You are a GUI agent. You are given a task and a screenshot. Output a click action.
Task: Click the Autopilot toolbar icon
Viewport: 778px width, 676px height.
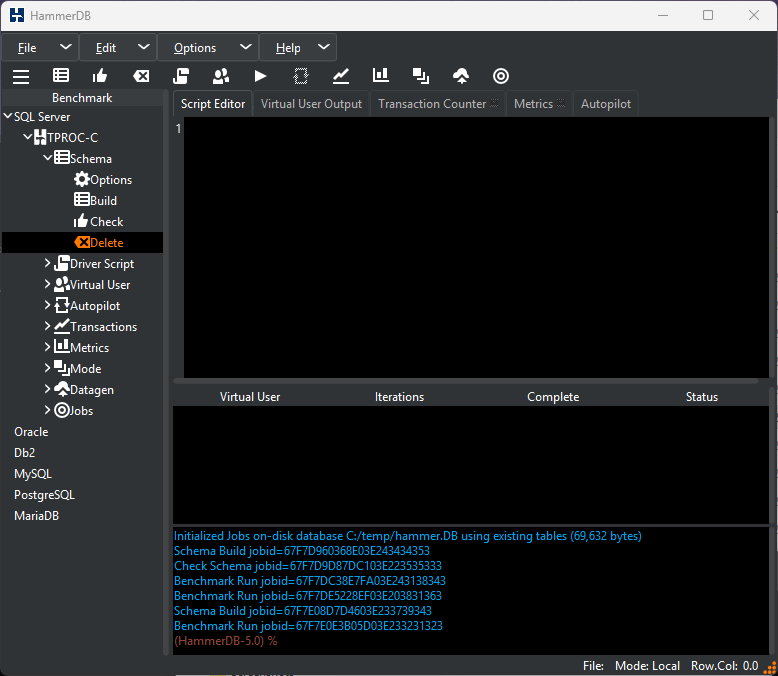(301, 76)
